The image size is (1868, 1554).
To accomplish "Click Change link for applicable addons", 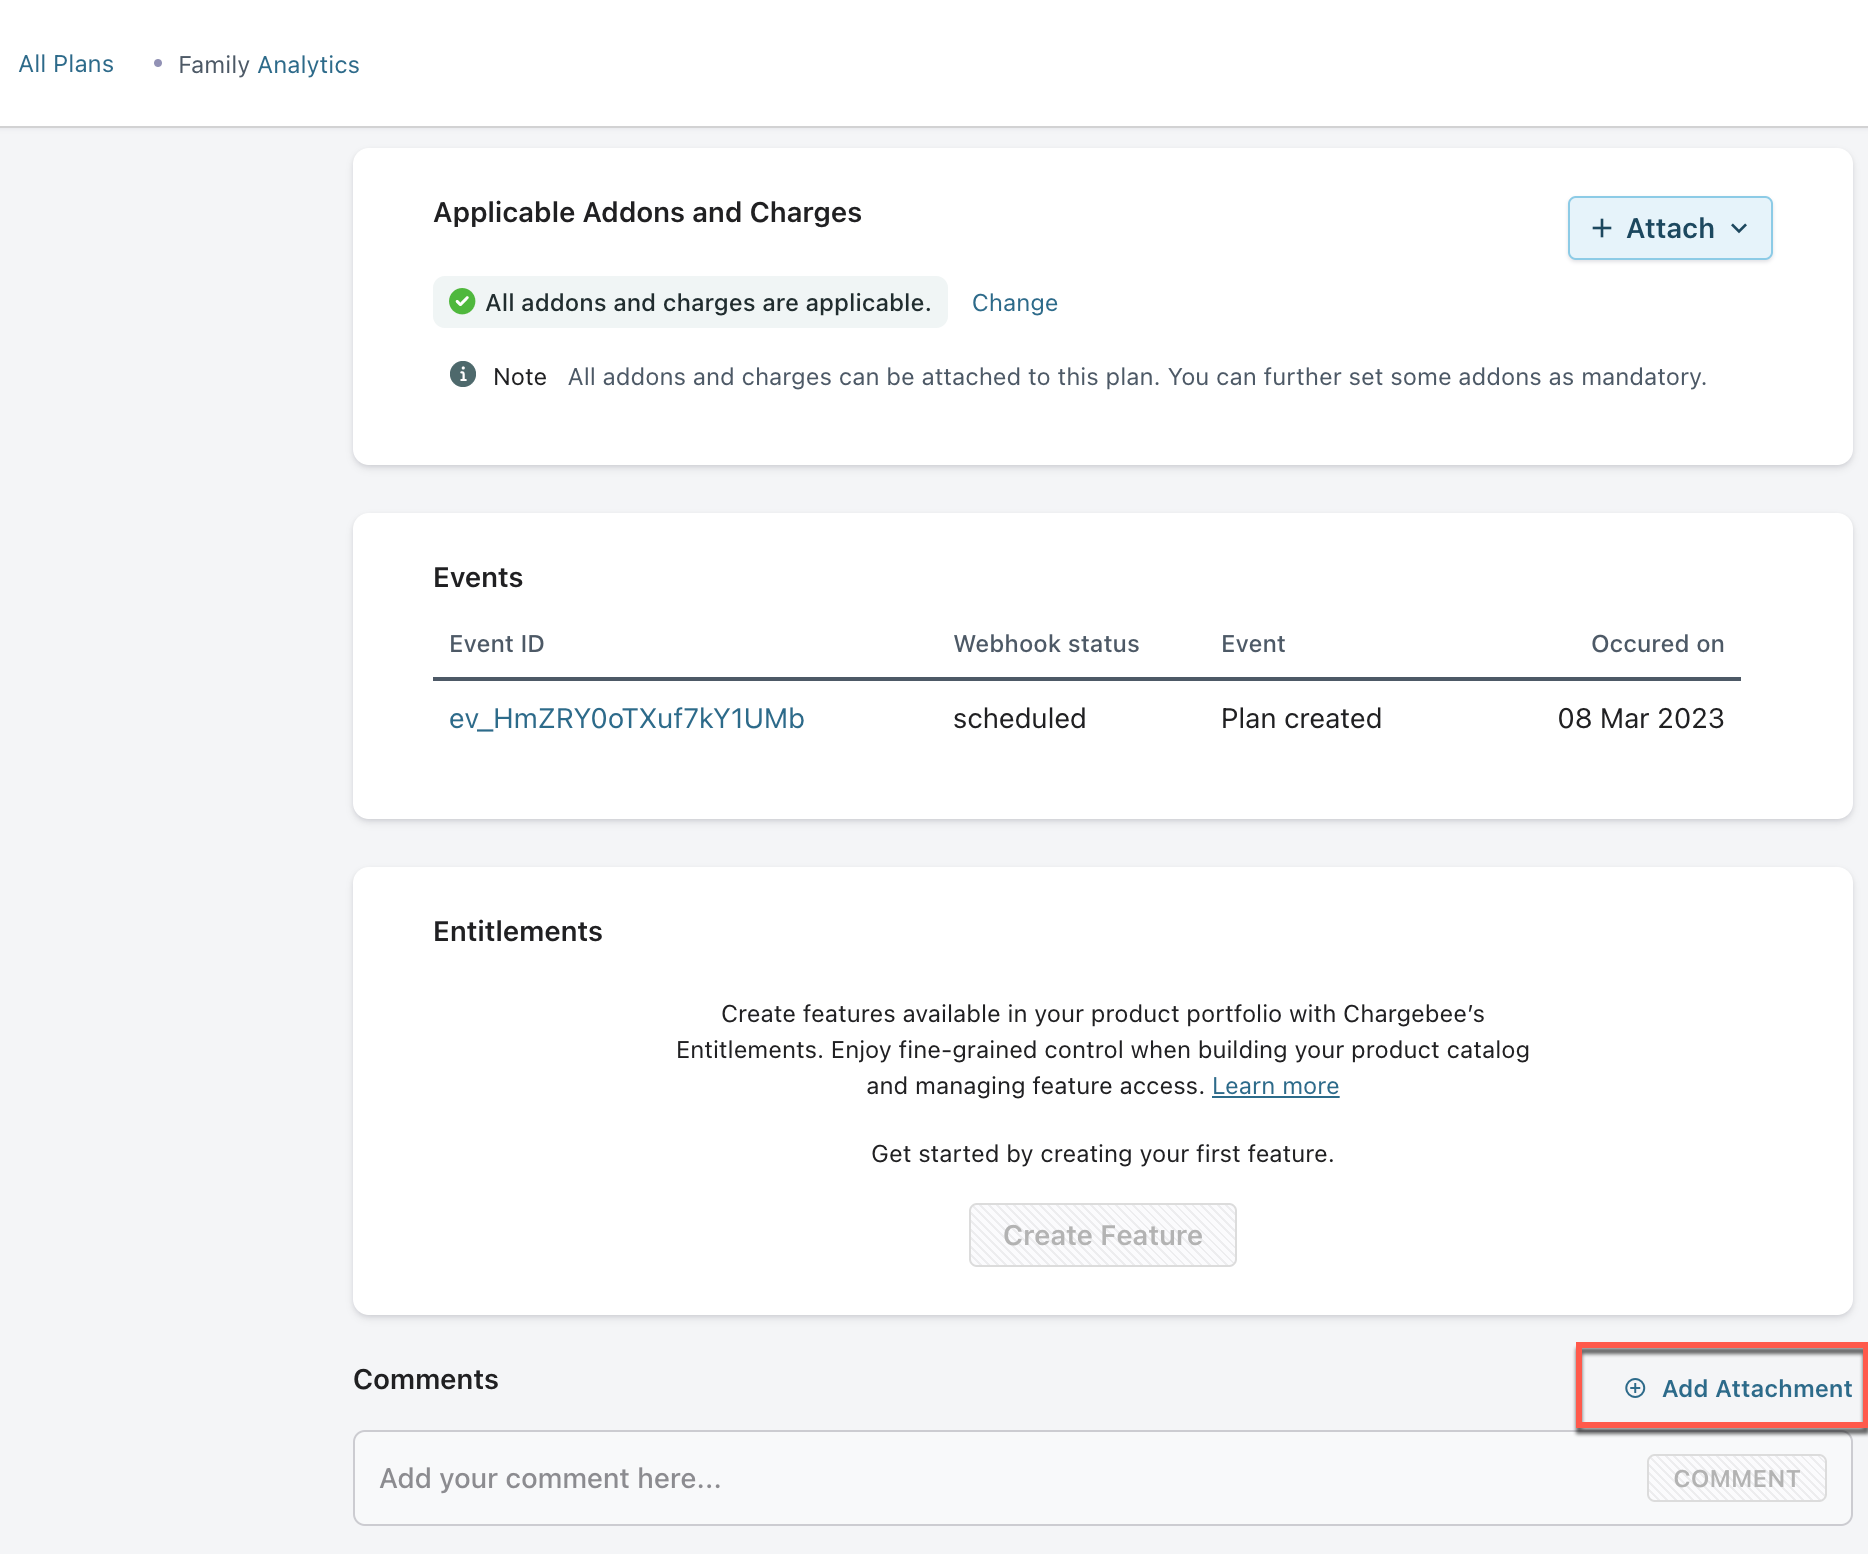I will 1014,303.
